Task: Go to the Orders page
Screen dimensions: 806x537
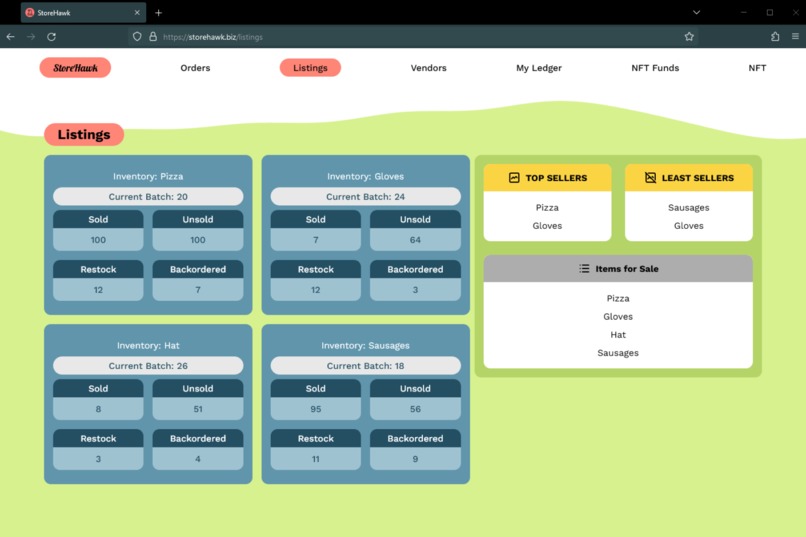Action: (x=195, y=68)
